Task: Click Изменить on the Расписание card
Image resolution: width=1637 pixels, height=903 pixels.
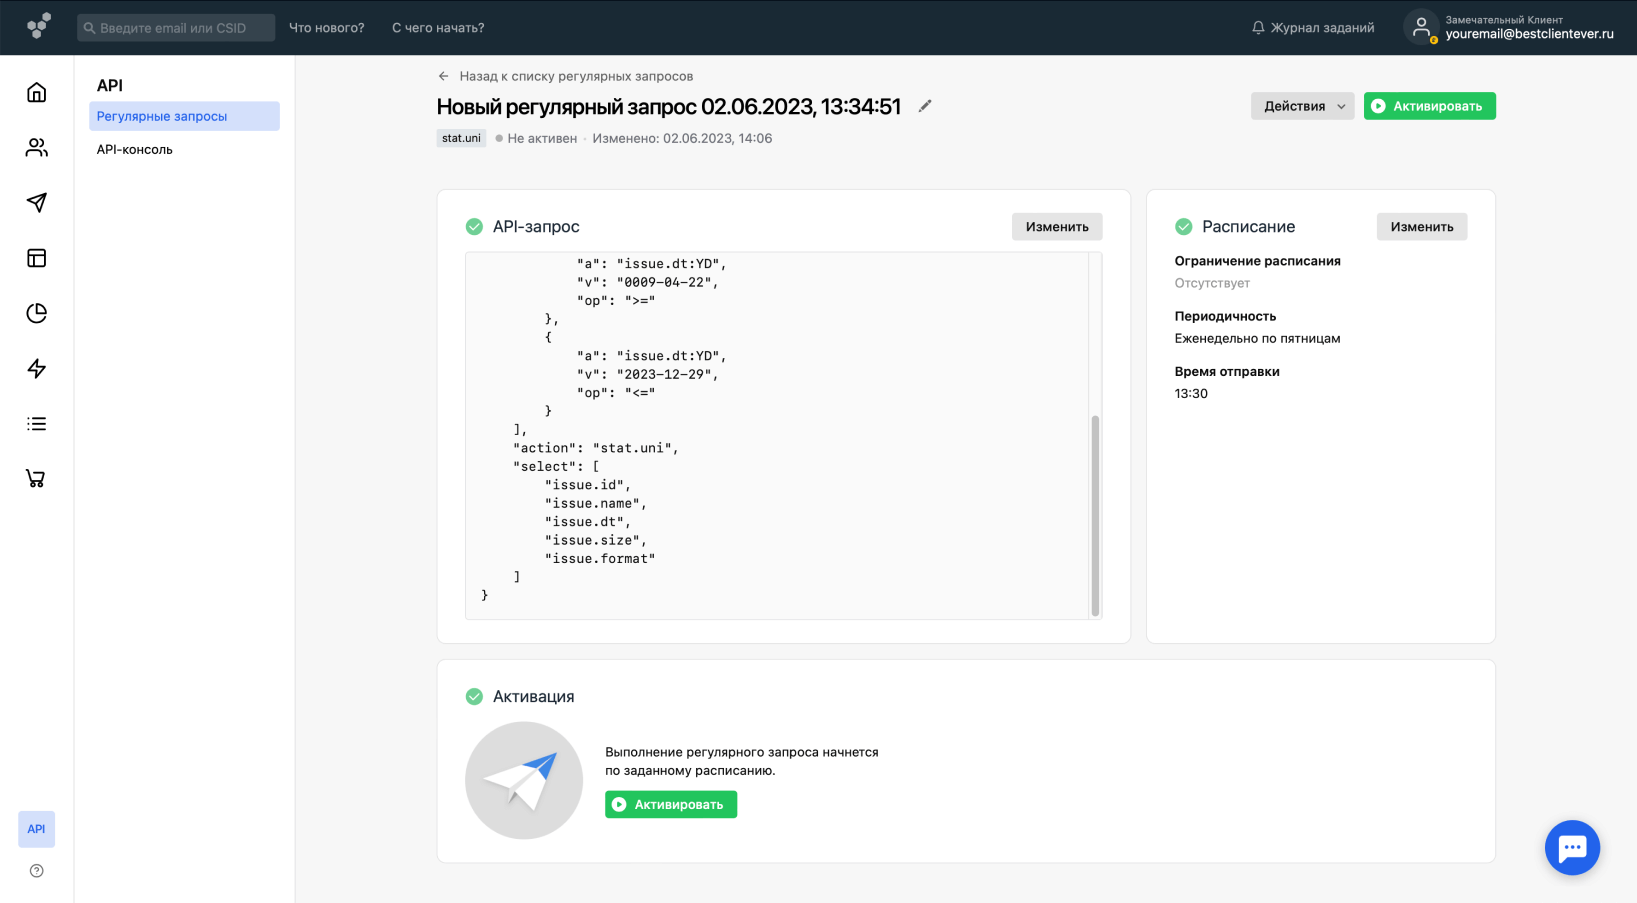Action: click(x=1421, y=226)
